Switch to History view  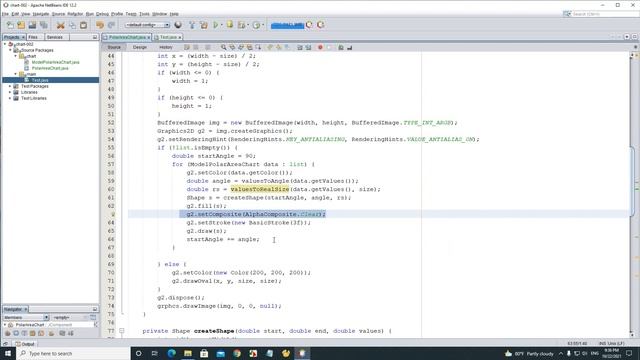pos(165,47)
